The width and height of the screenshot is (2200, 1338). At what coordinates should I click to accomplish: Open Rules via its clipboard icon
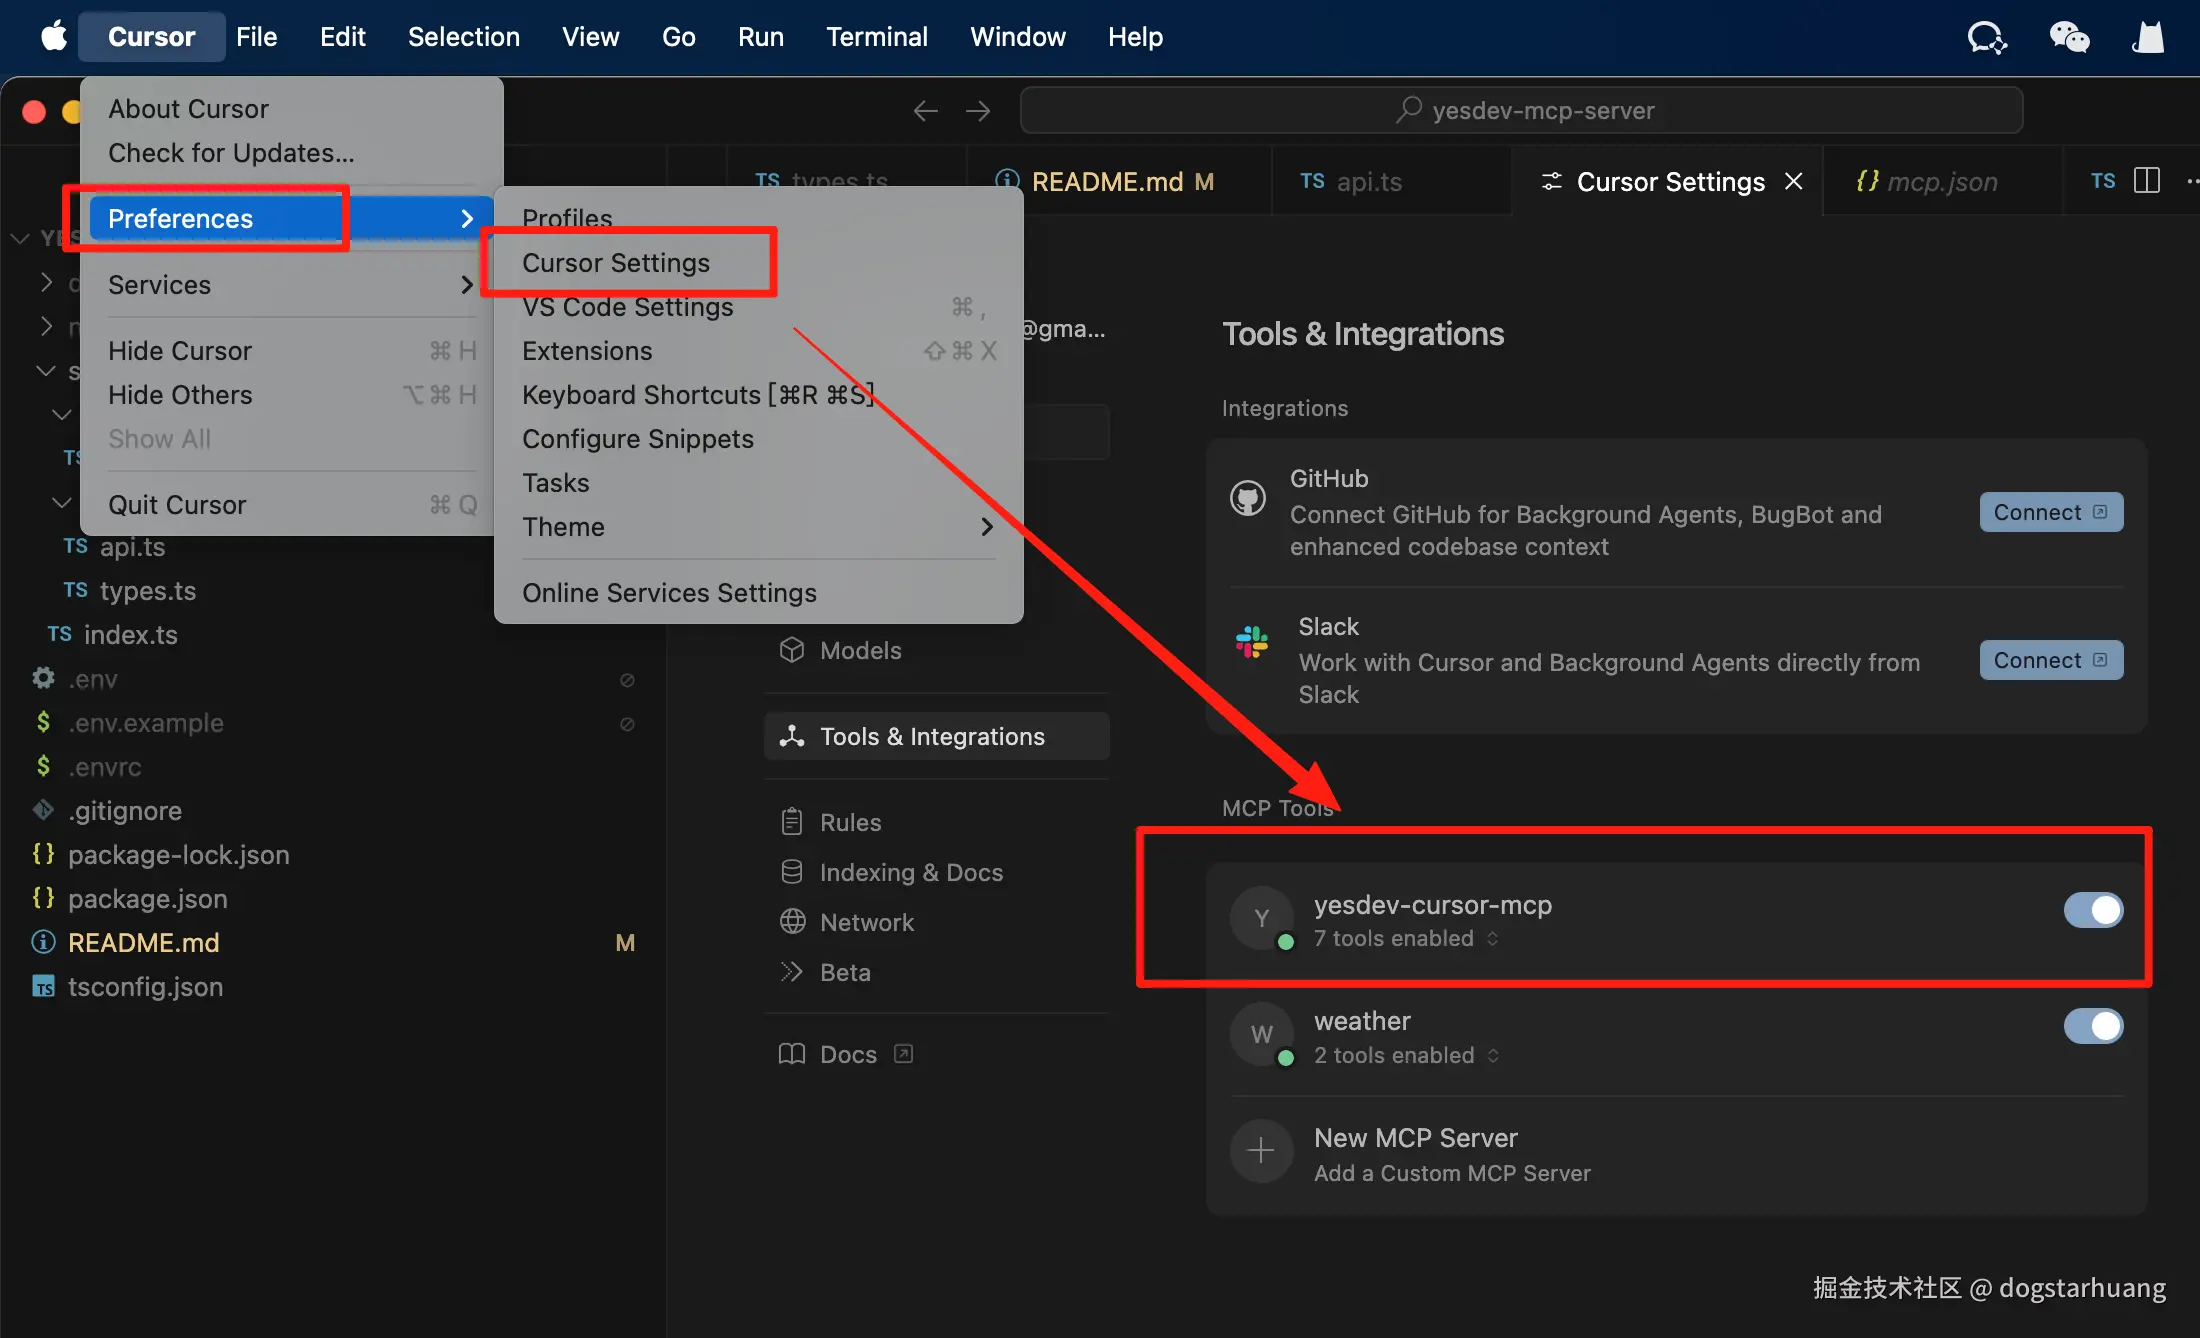(792, 822)
